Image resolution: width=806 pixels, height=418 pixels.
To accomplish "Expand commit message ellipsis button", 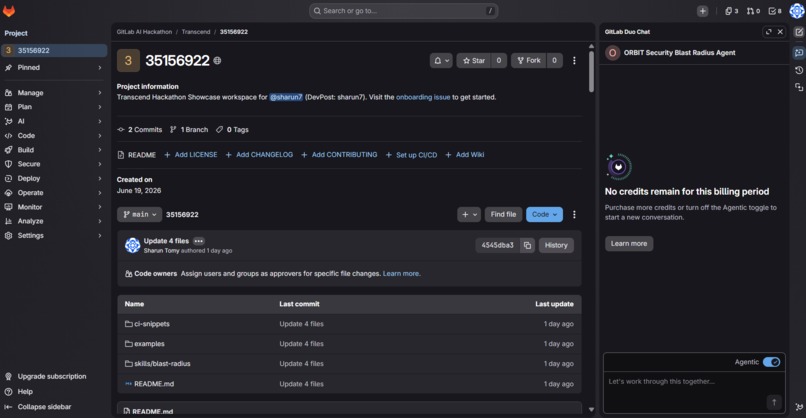I will (198, 241).
